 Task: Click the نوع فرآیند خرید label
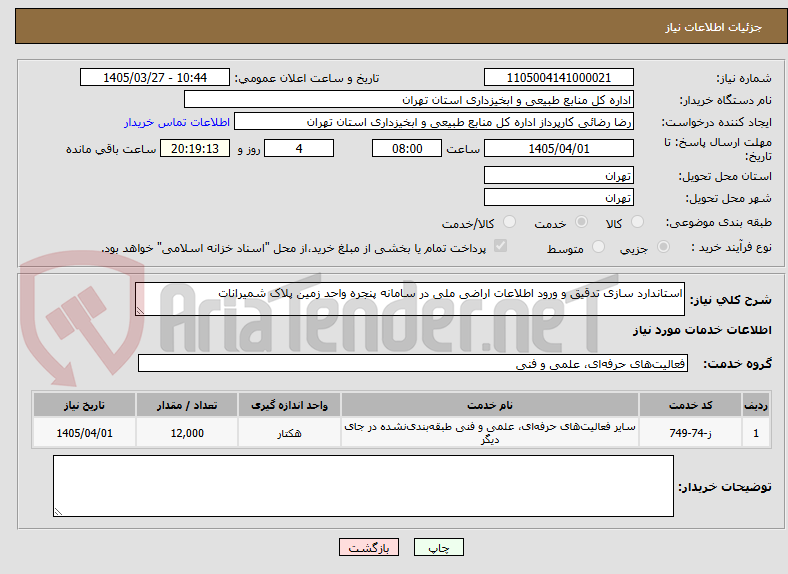coord(732,247)
